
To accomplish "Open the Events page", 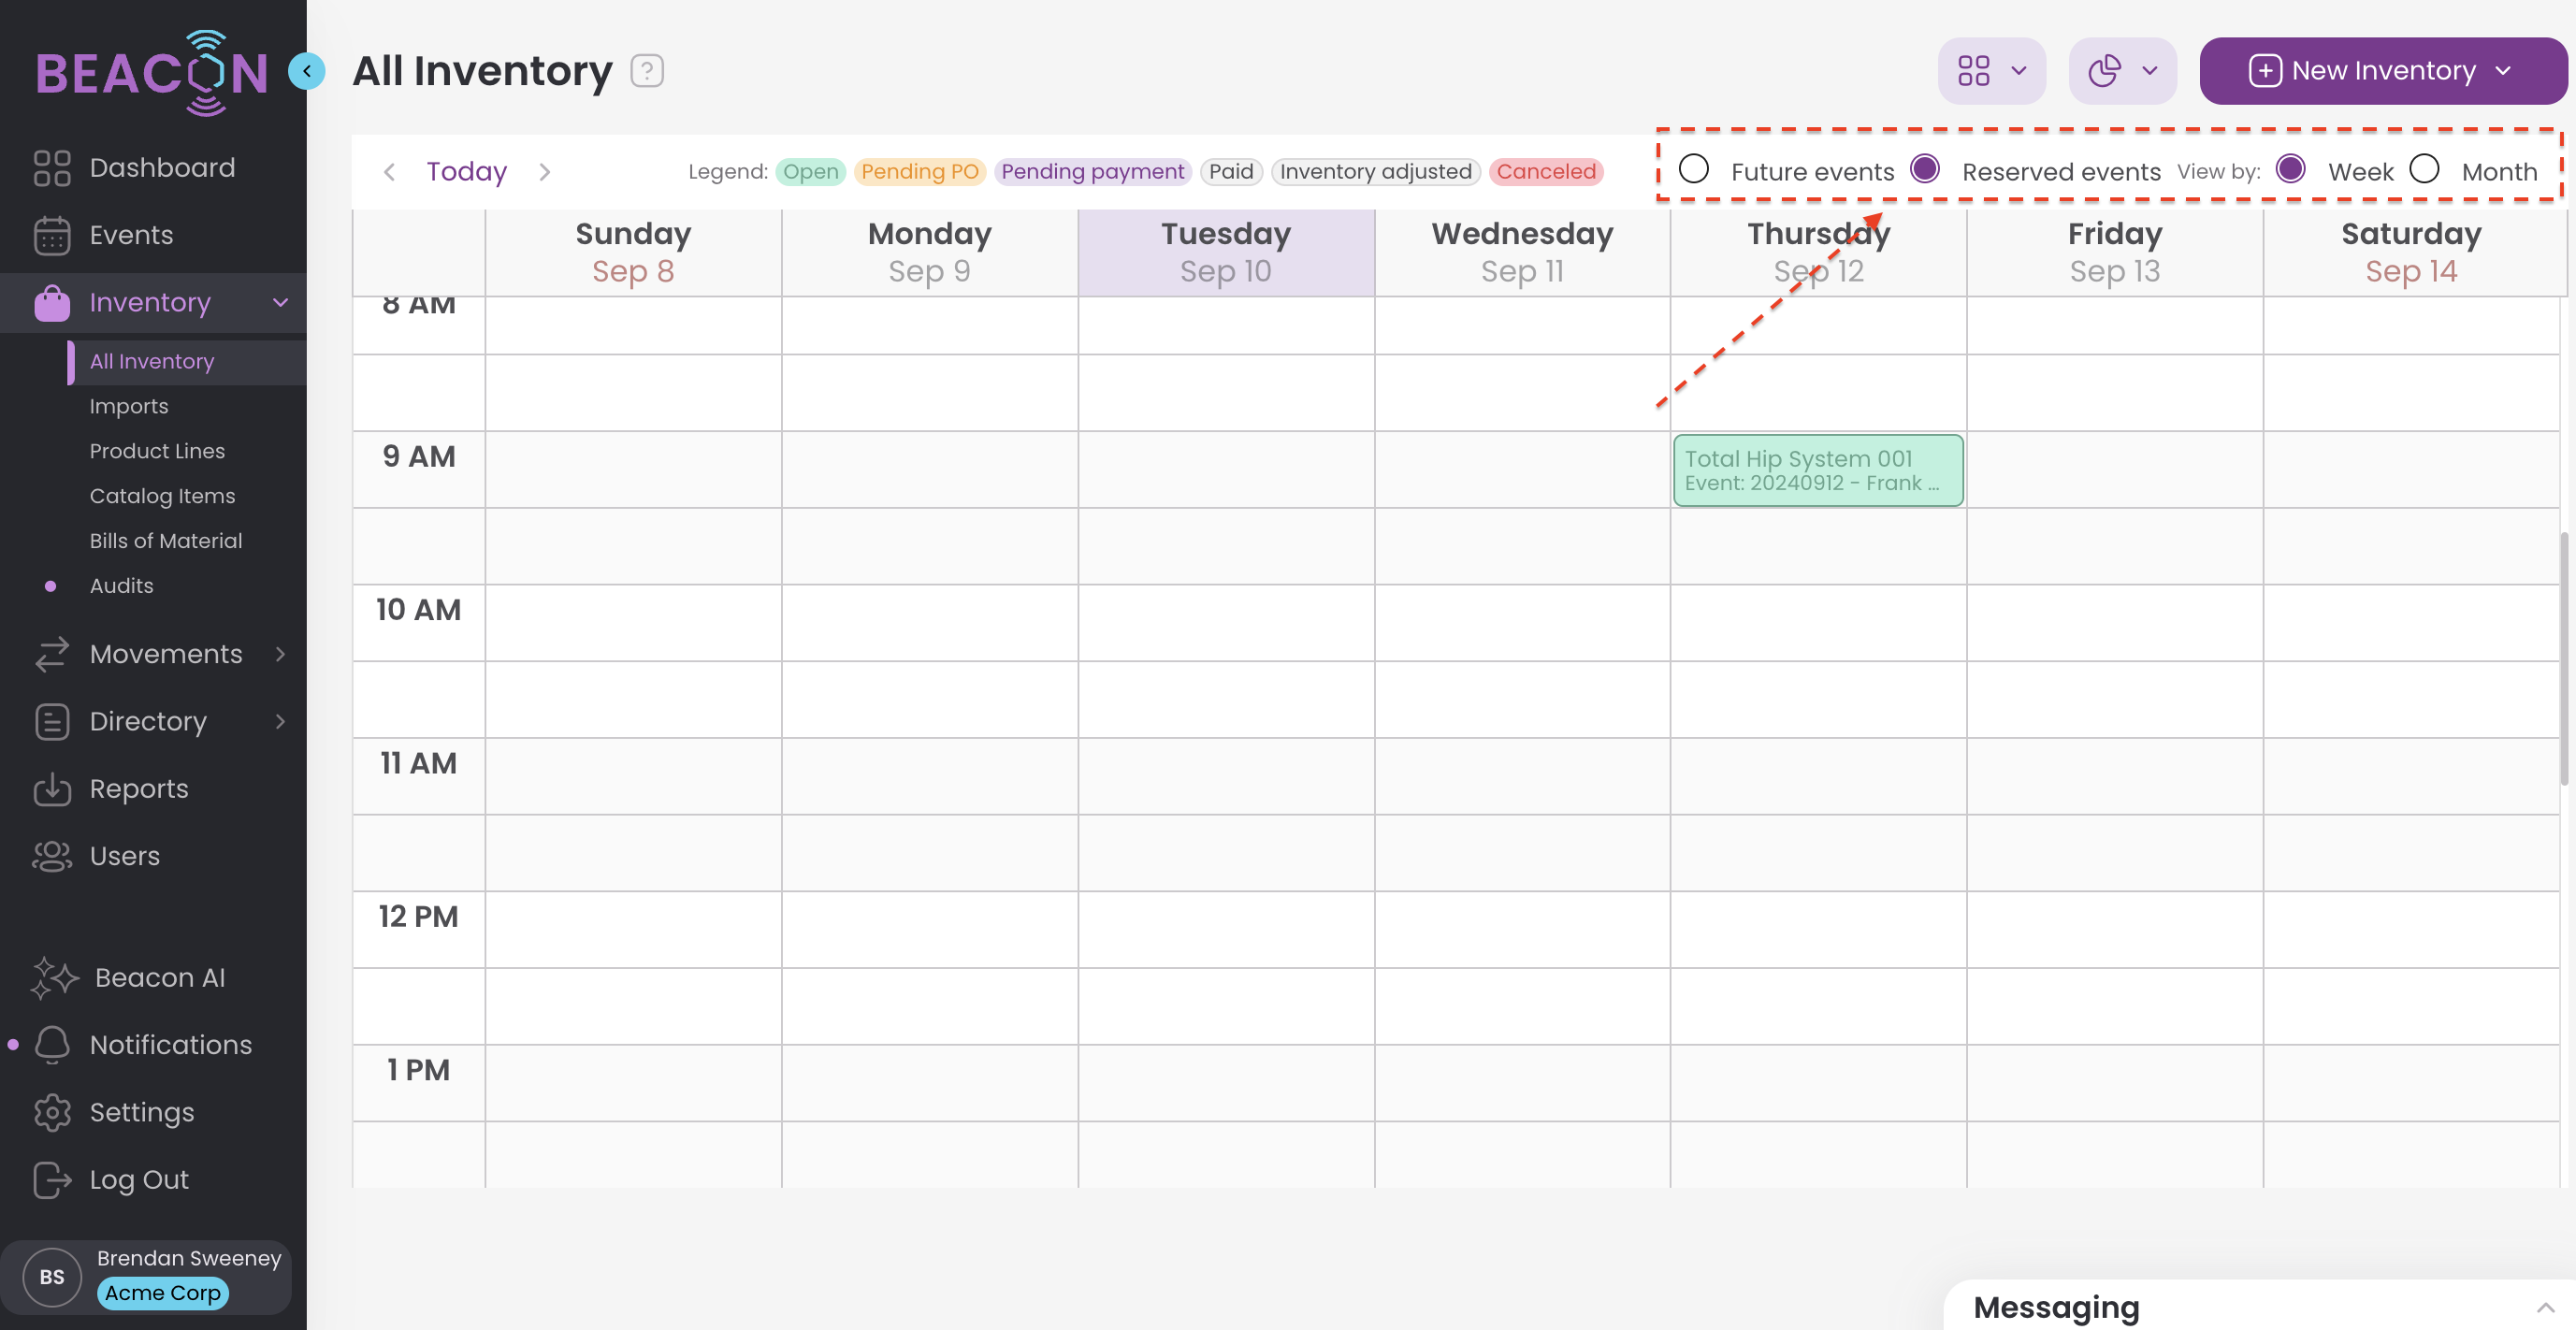I will coord(131,235).
